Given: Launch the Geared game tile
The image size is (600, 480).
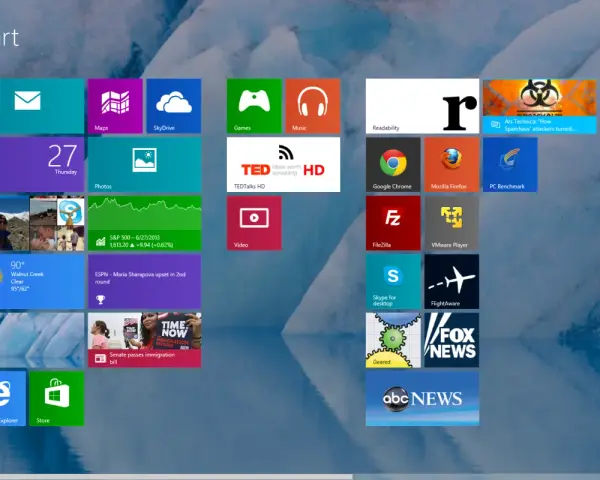Looking at the screenshot, I should tap(393, 340).
